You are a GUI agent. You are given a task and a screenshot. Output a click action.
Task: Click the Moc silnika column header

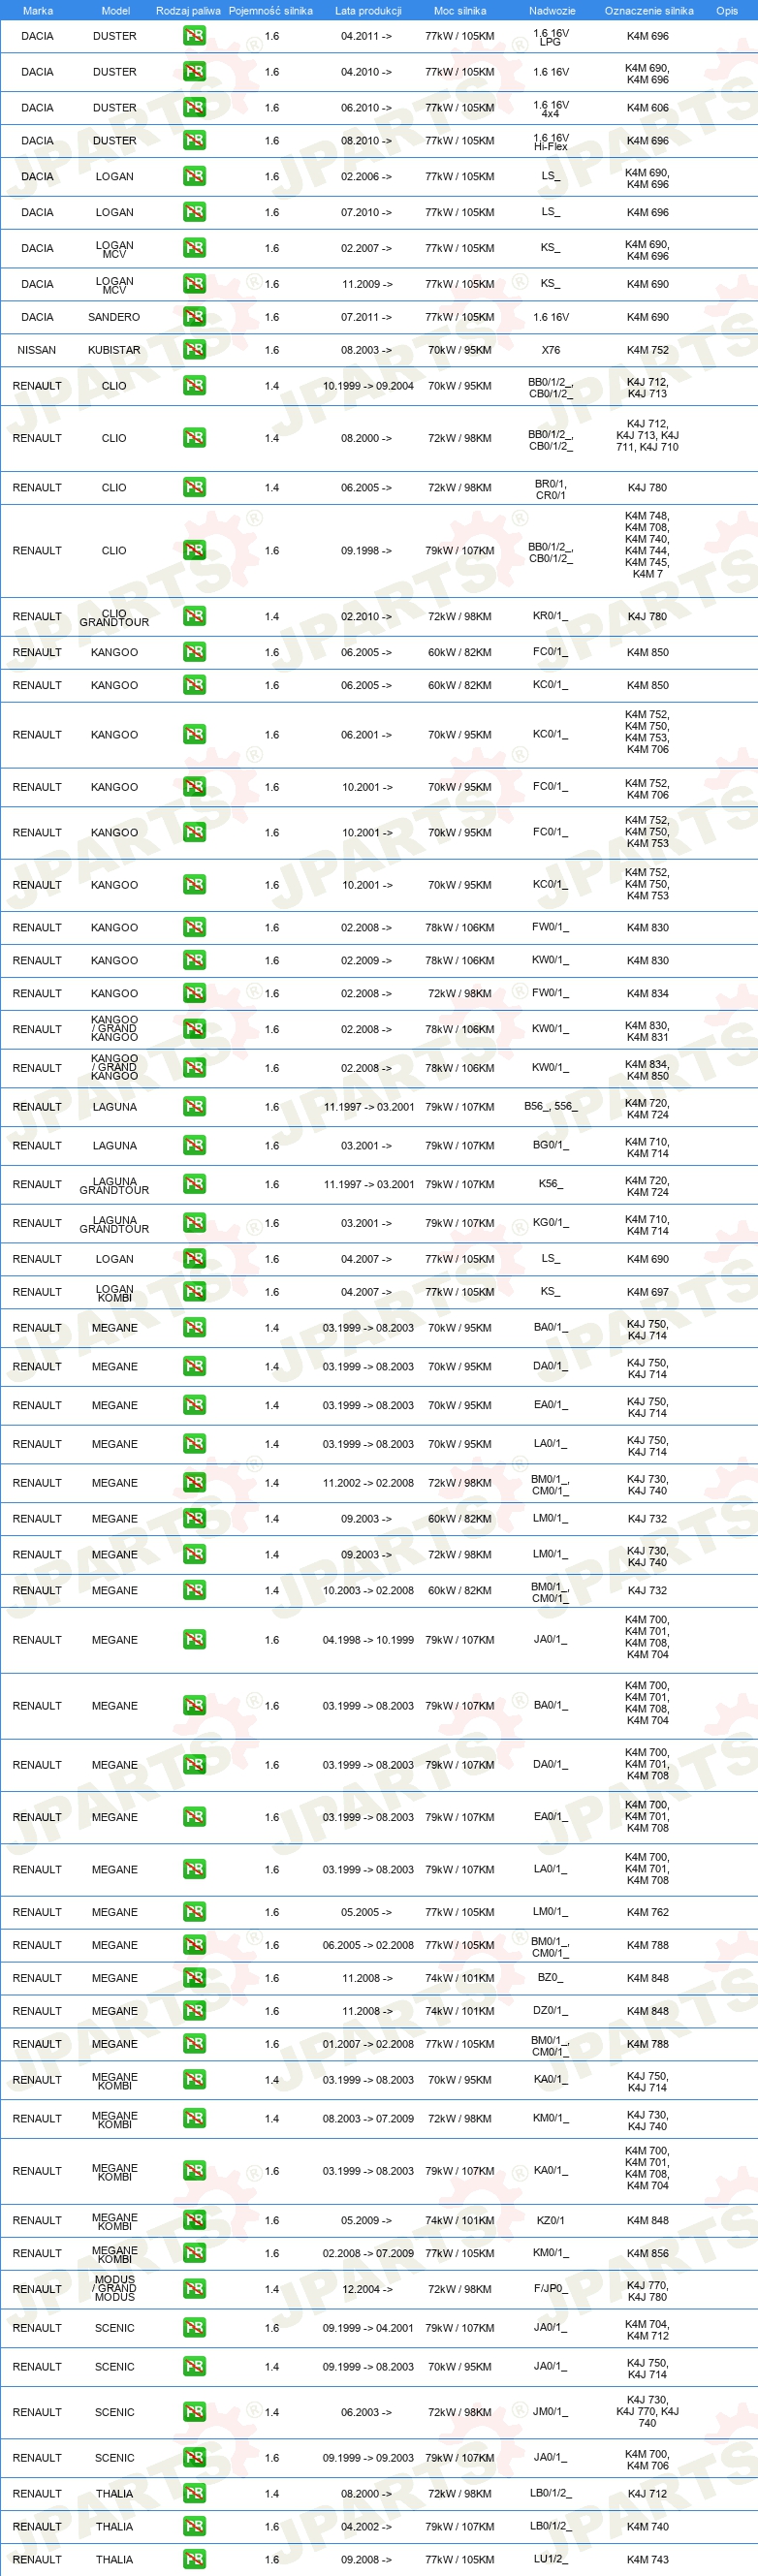(460, 11)
